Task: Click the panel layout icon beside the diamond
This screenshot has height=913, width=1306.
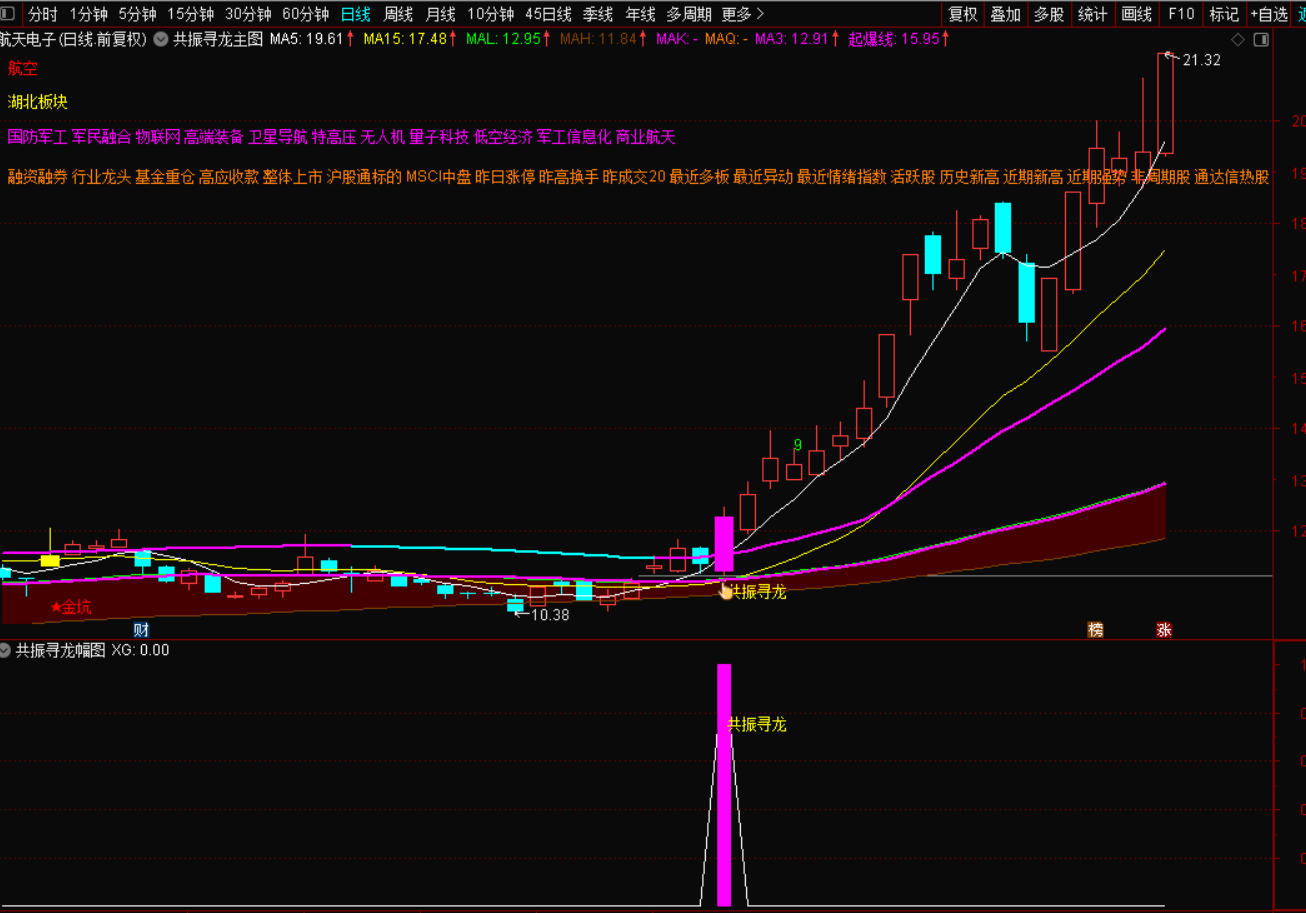Action: (x=1260, y=40)
